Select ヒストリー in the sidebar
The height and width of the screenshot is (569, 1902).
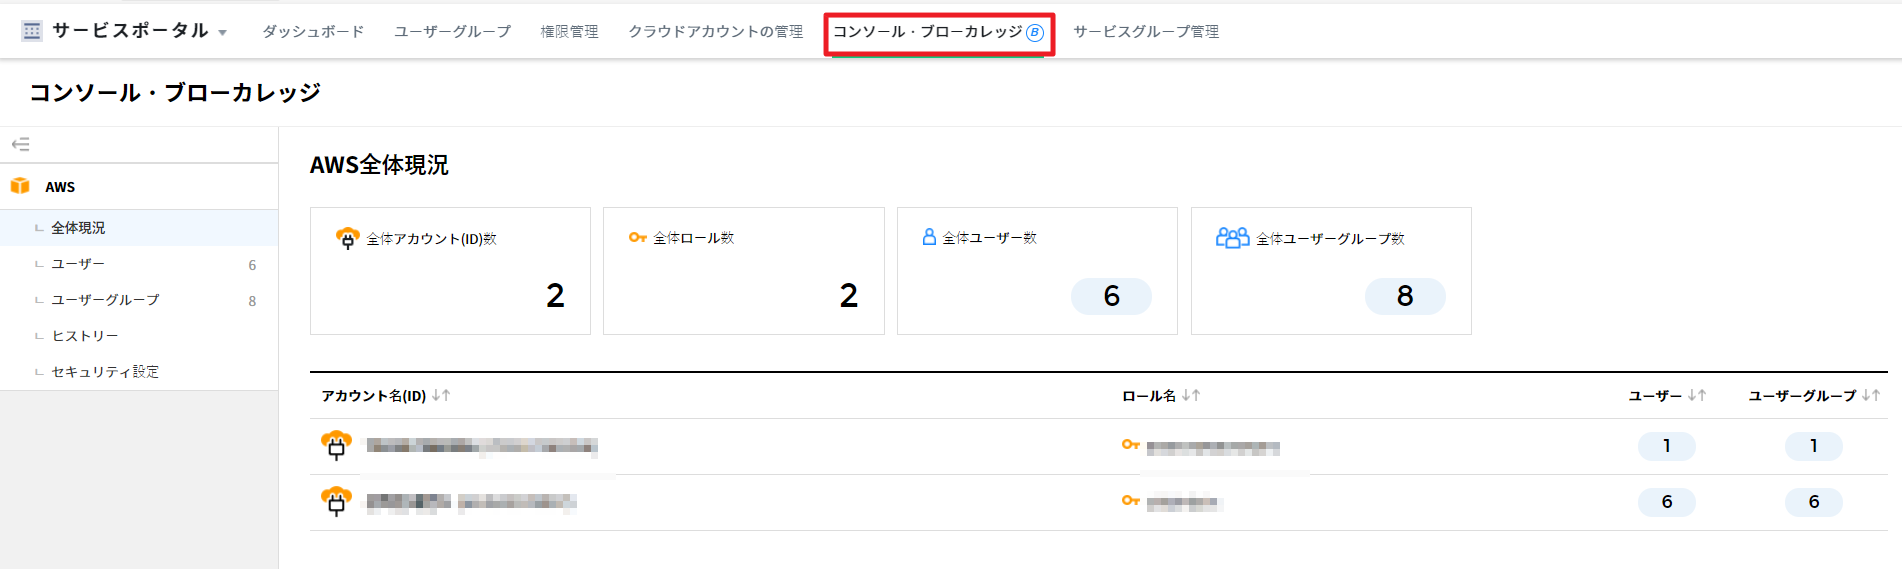click(85, 336)
